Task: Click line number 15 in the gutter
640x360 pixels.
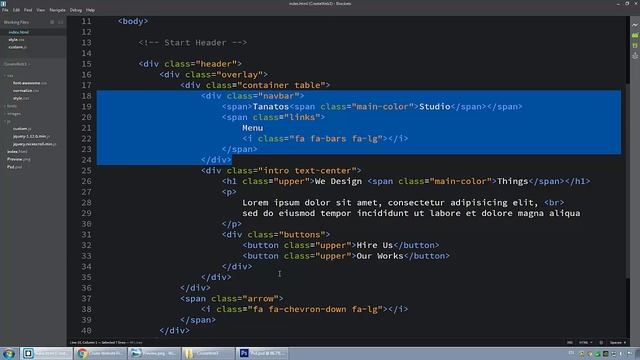Action: pyautogui.click(x=86, y=64)
